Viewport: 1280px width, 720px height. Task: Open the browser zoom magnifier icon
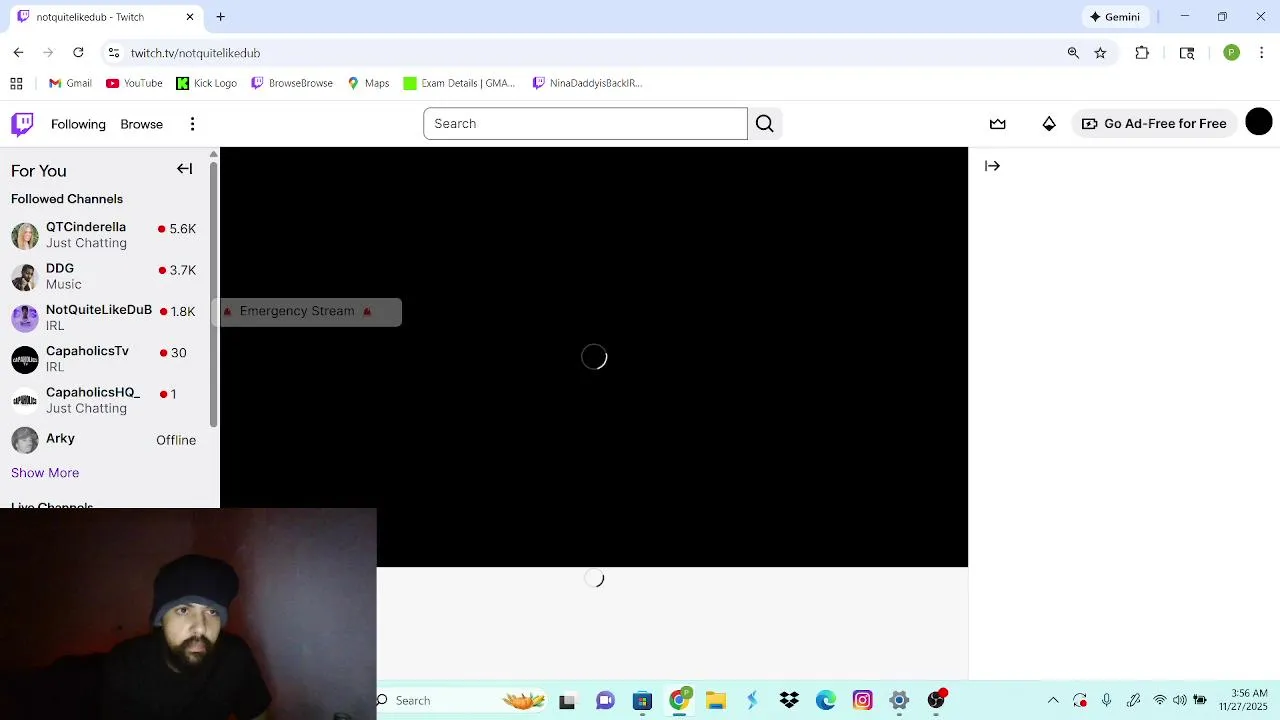(1073, 53)
